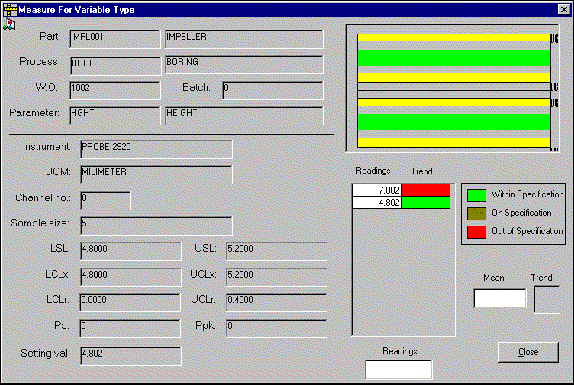Click the red trend bar for reading 7.002
Screen dimensions: 574x385
click(x=426, y=190)
